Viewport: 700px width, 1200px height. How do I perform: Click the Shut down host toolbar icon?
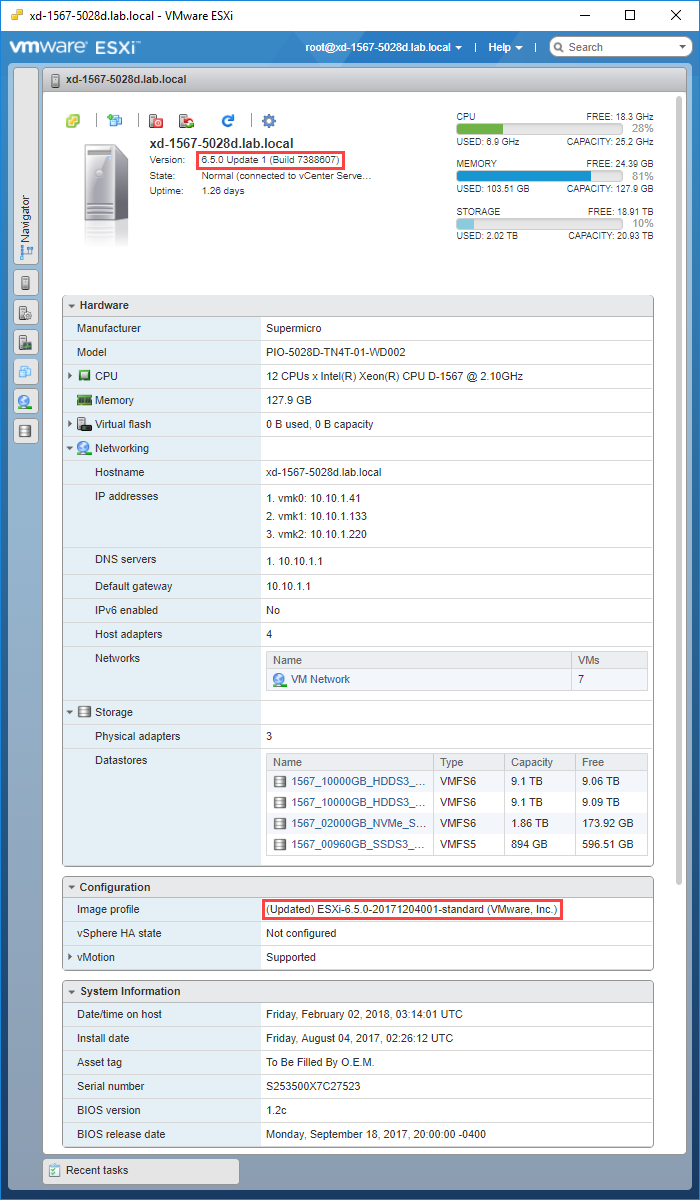[x=156, y=121]
